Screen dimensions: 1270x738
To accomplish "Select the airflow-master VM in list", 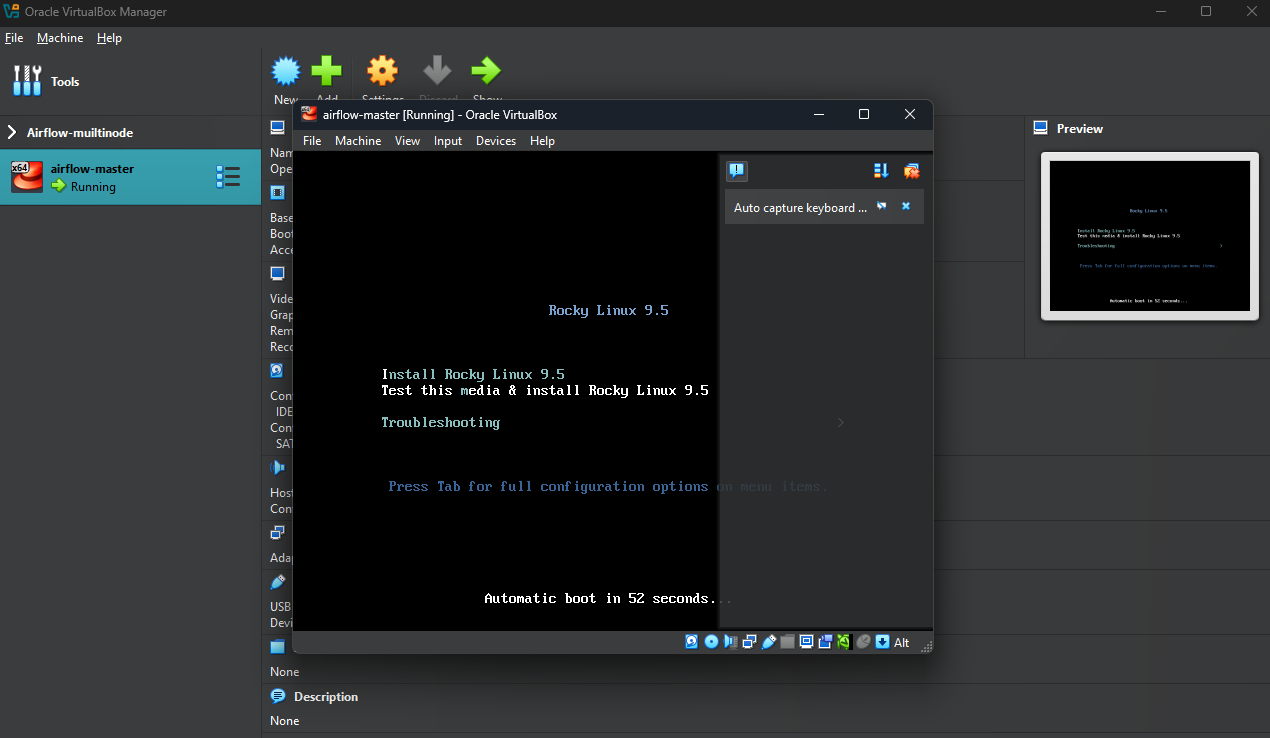I will coord(130,177).
